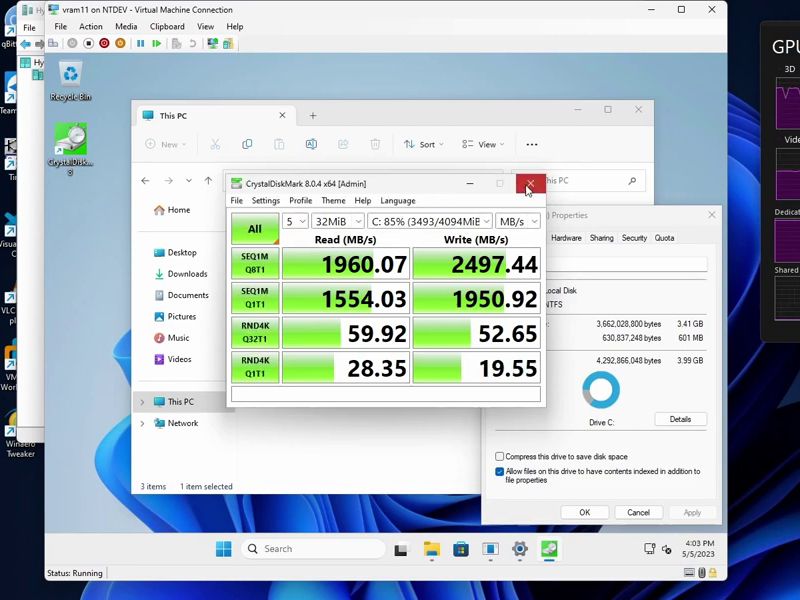This screenshot has width=800, height=600.
Task: Open the New dropdown in Explorer
Action: pyautogui.click(x=165, y=144)
